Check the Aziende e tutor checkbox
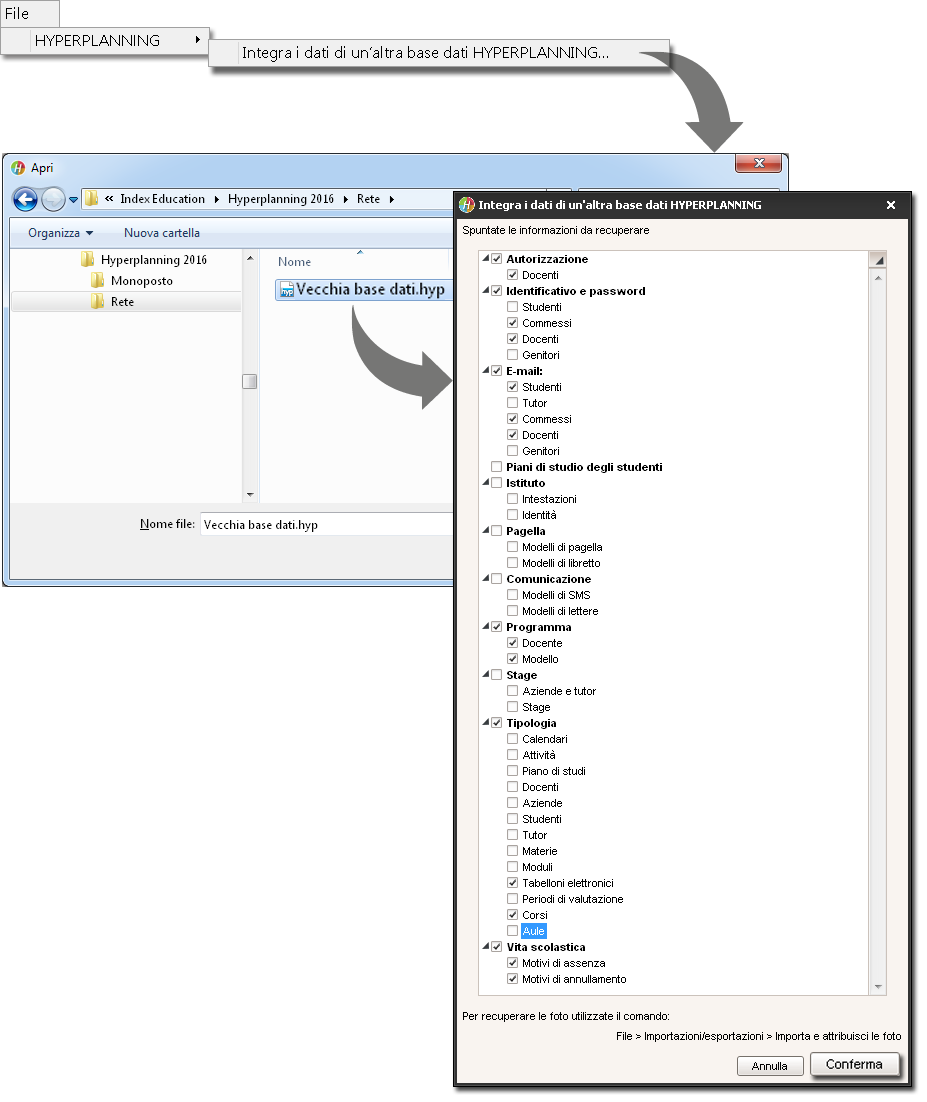 [x=512, y=691]
